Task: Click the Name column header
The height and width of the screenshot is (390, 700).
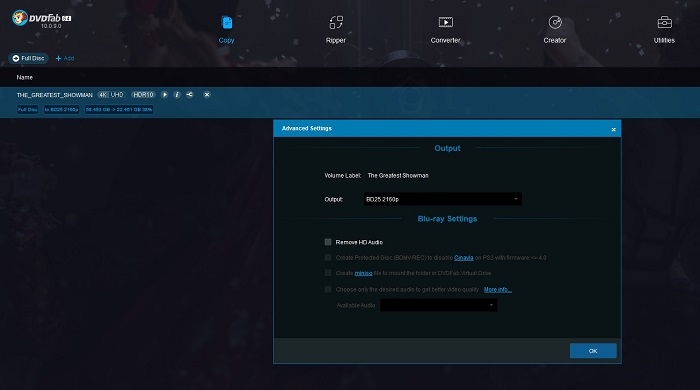Action: tap(25, 77)
